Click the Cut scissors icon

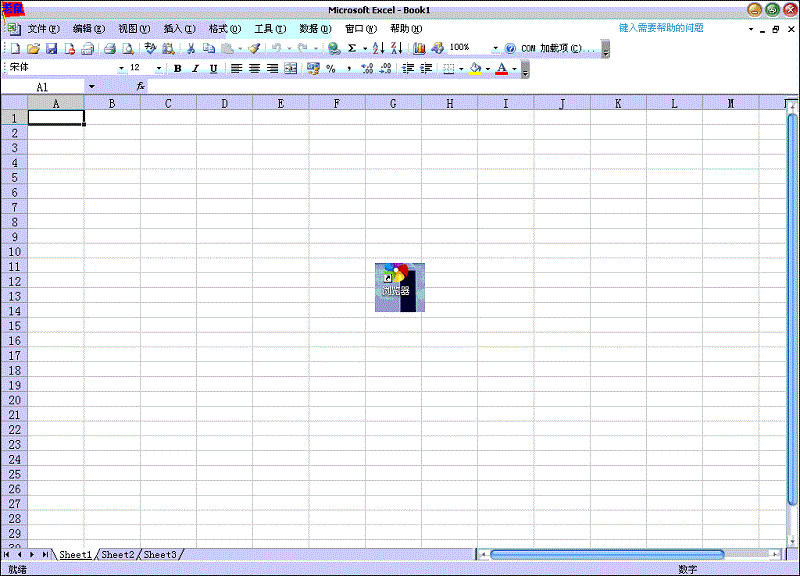click(x=191, y=48)
